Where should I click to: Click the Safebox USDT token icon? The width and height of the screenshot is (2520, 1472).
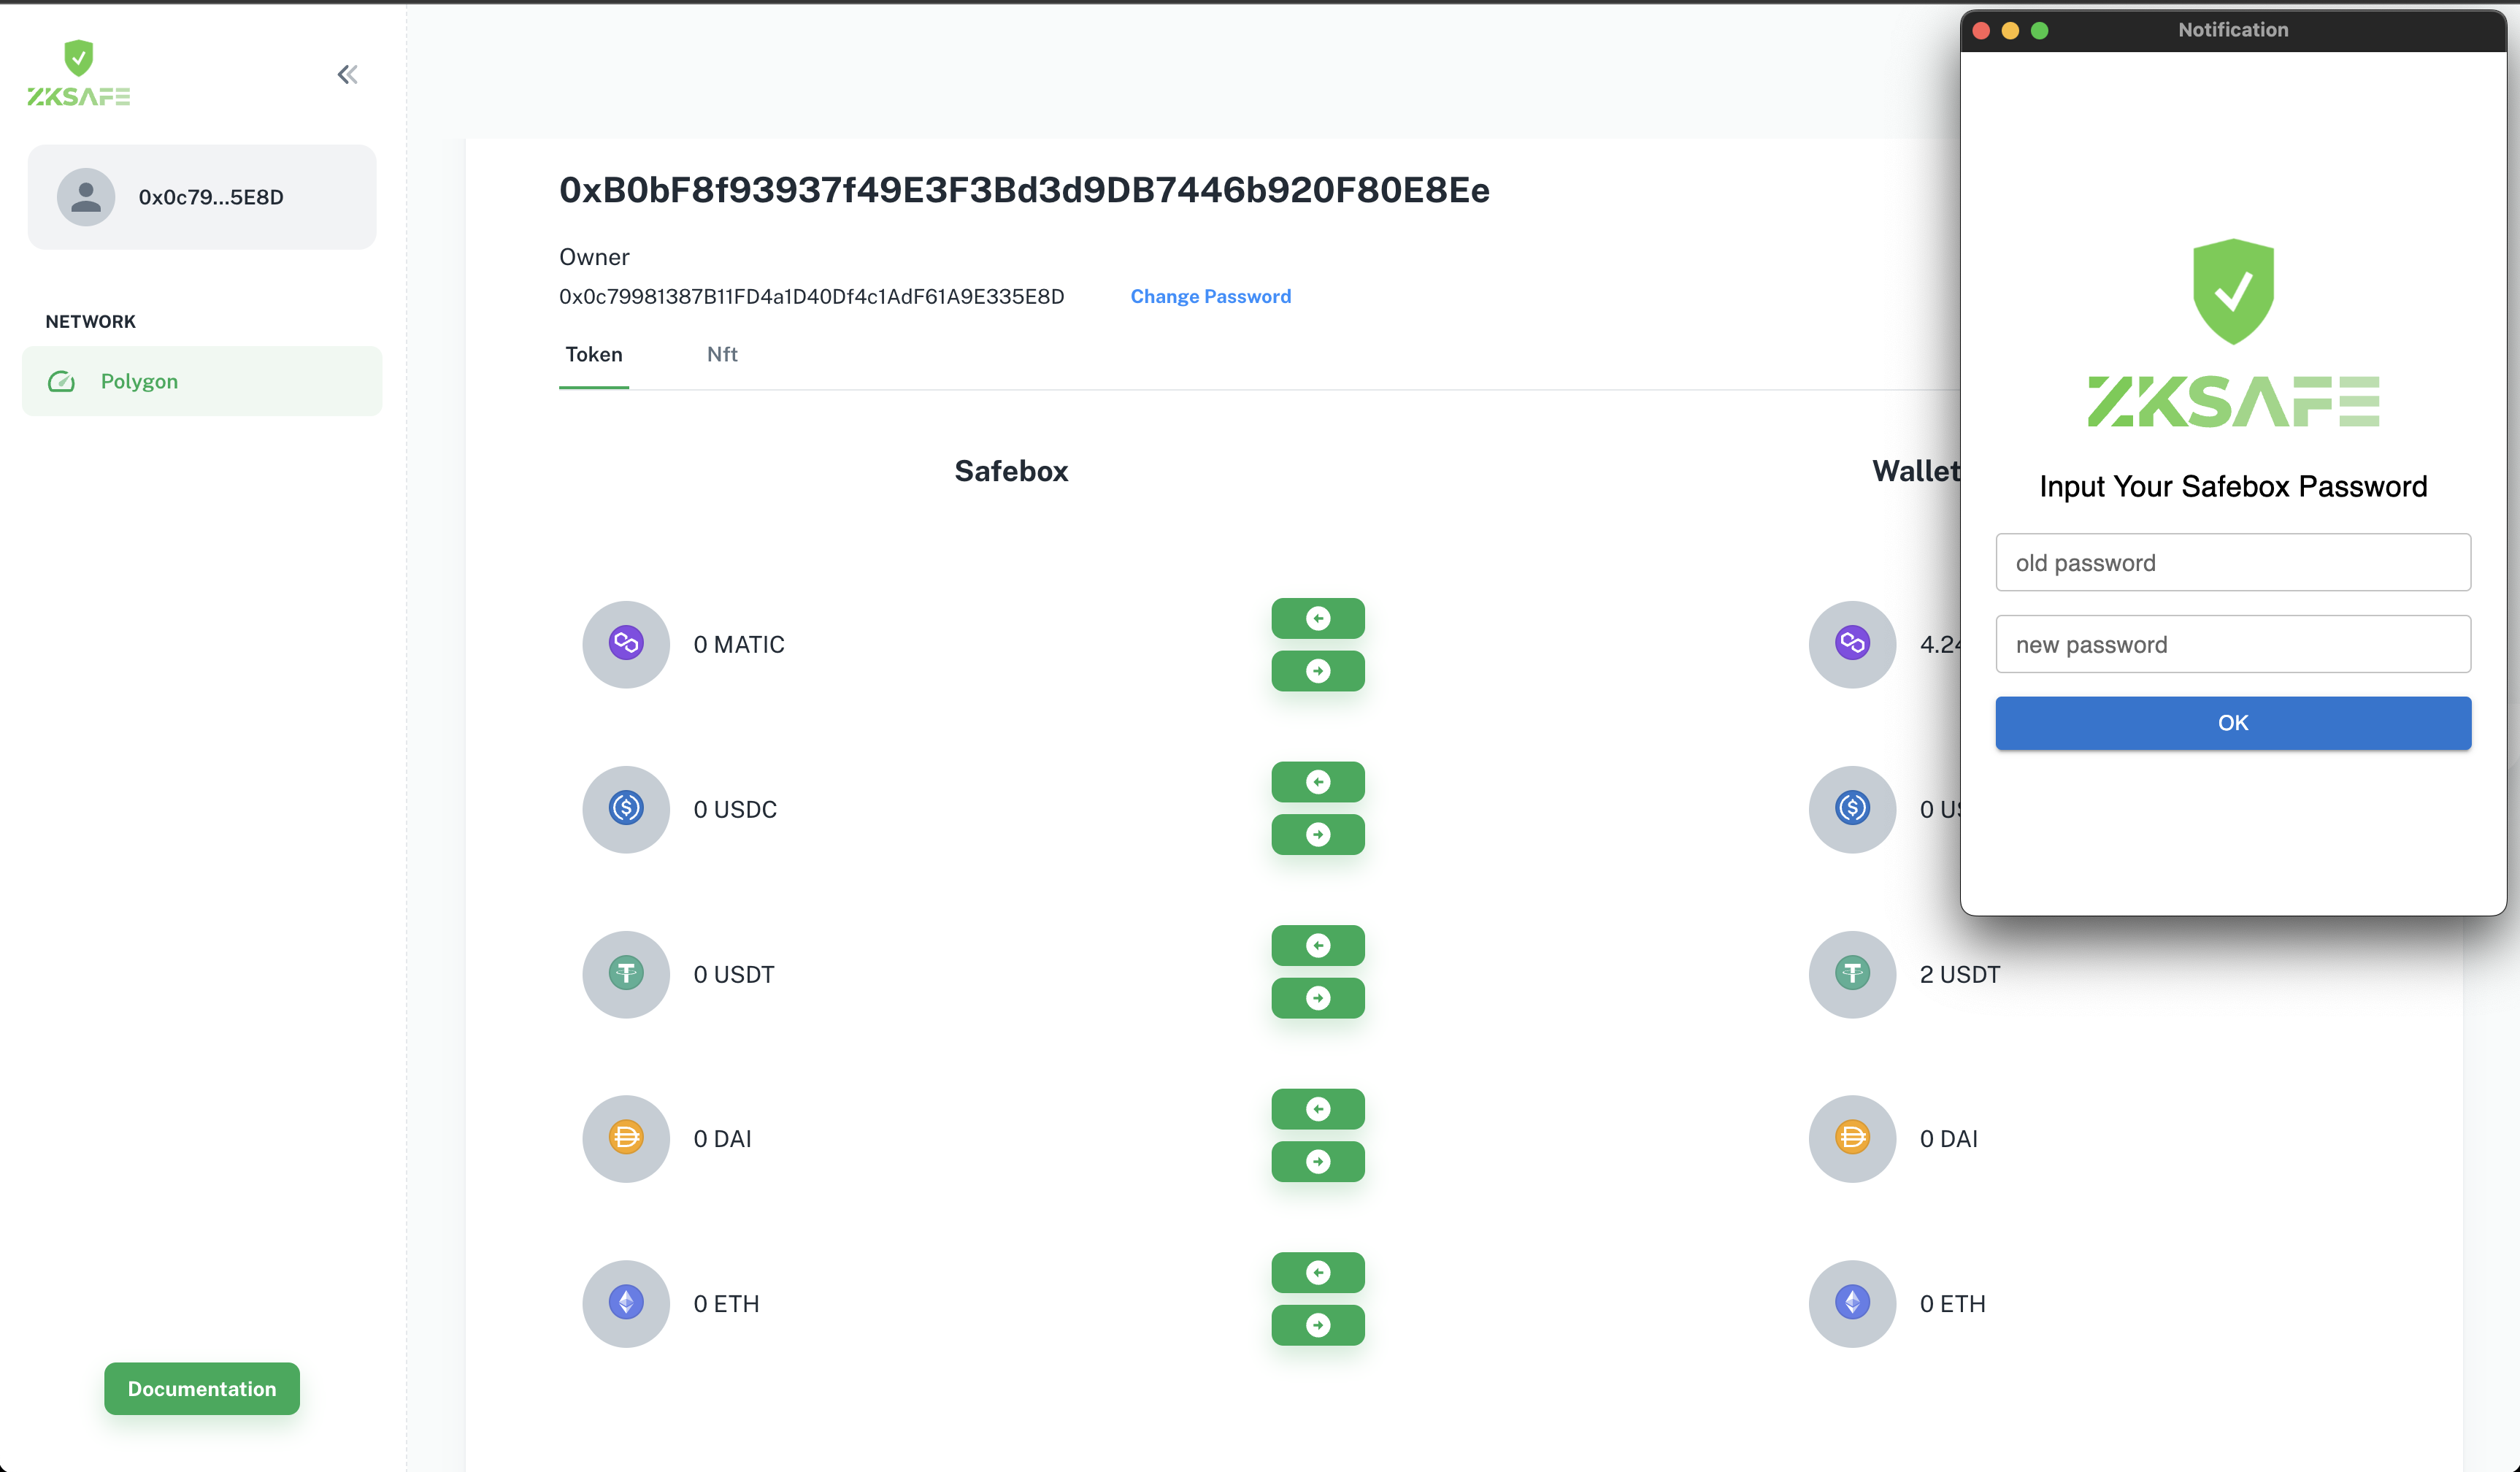point(626,974)
